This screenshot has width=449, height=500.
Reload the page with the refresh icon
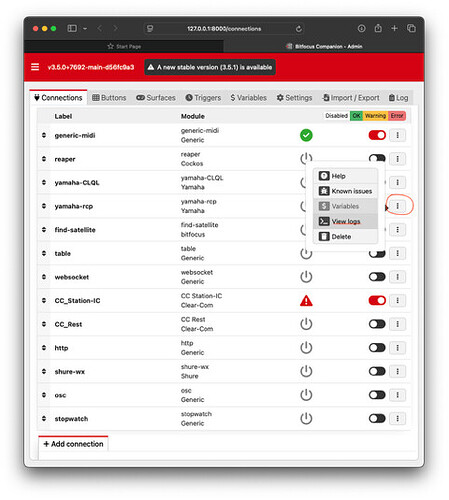click(299, 29)
